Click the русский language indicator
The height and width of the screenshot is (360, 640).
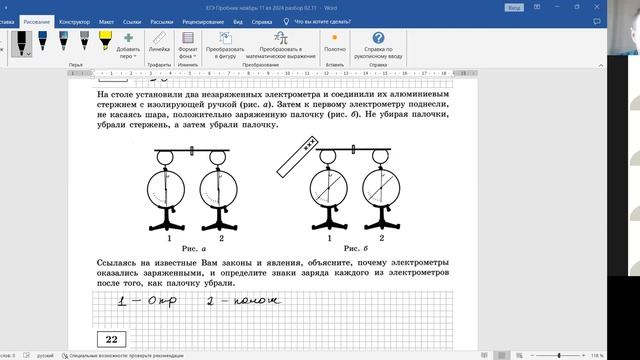click(45, 356)
